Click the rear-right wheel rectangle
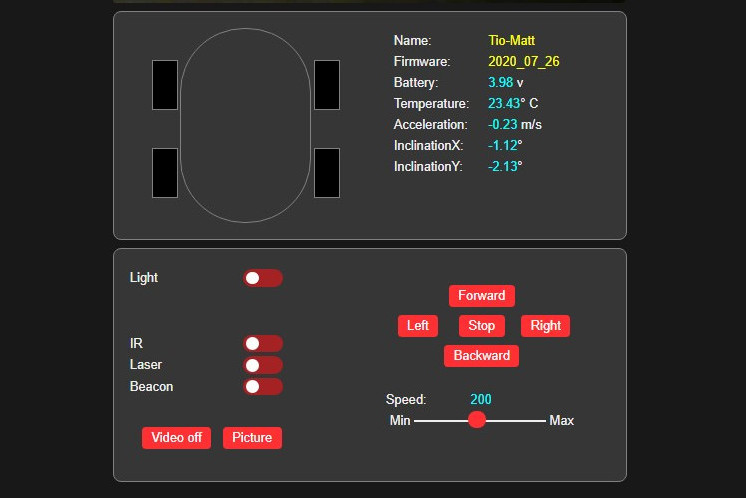The image size is (746, 498). 327,173
